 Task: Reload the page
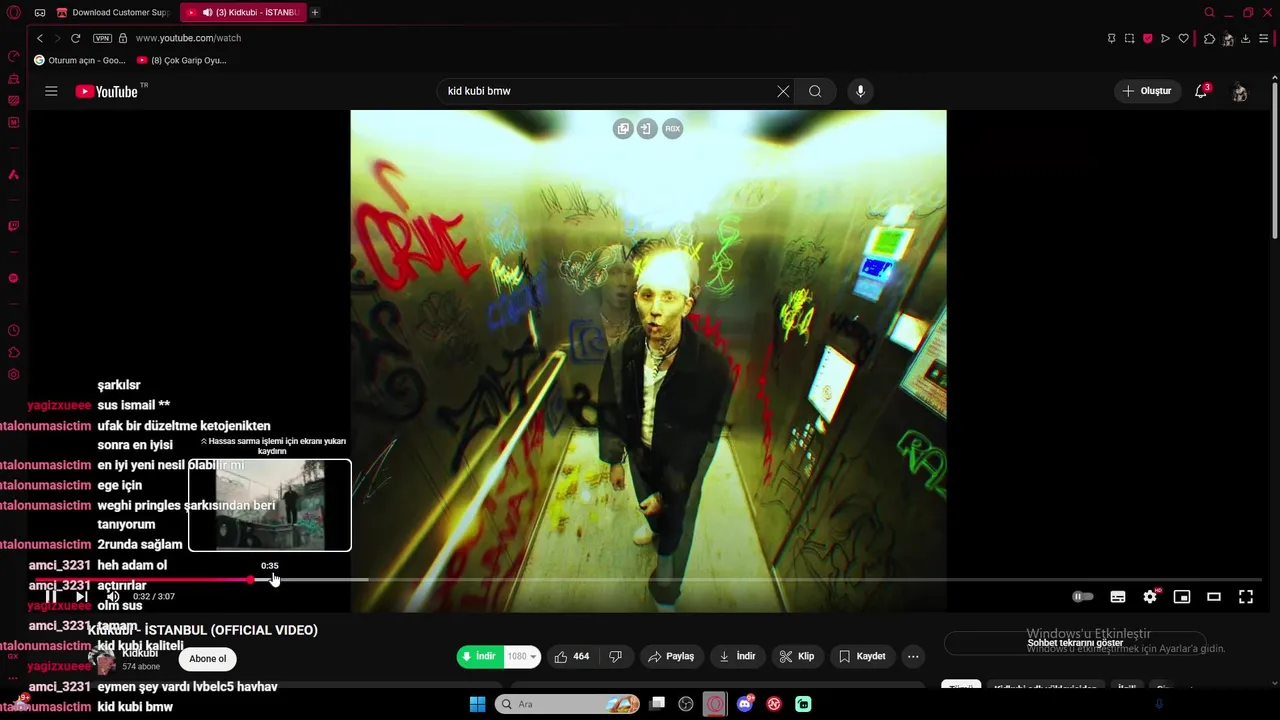click(75, 38)
